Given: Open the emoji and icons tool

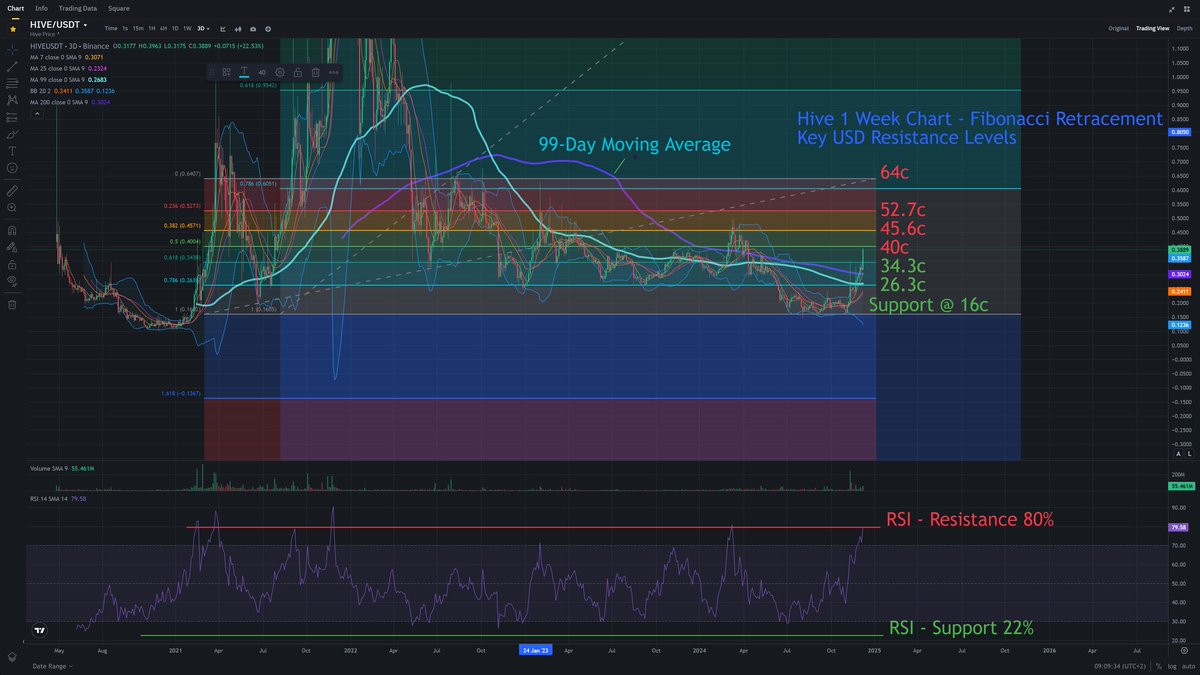Looking at the screenshot, I should pos(13,168).
